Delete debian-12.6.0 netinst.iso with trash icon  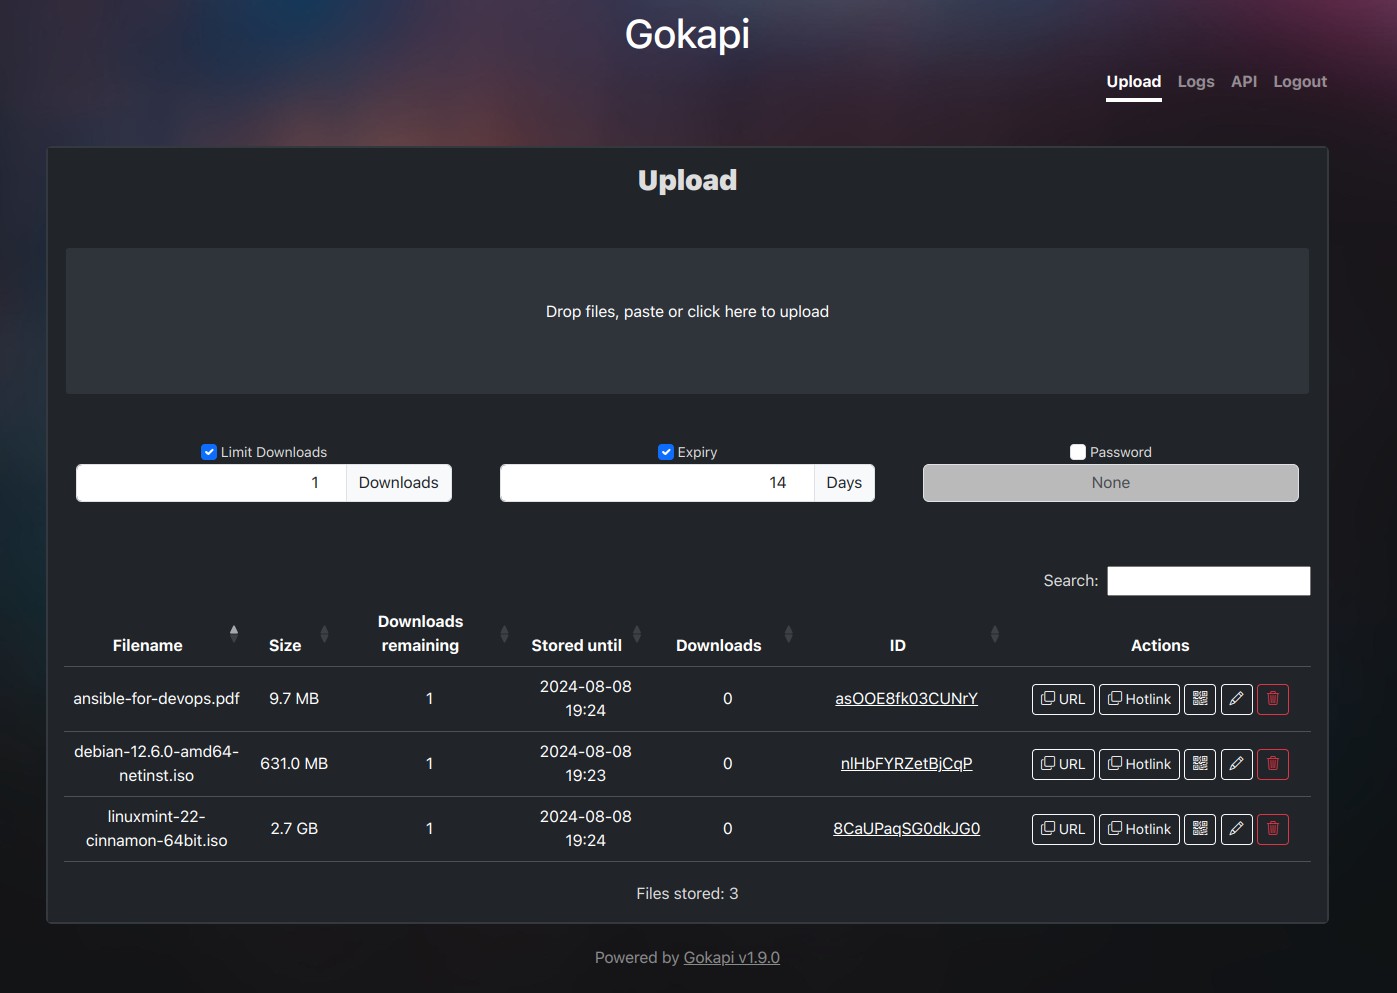(x=1273, y=764)
